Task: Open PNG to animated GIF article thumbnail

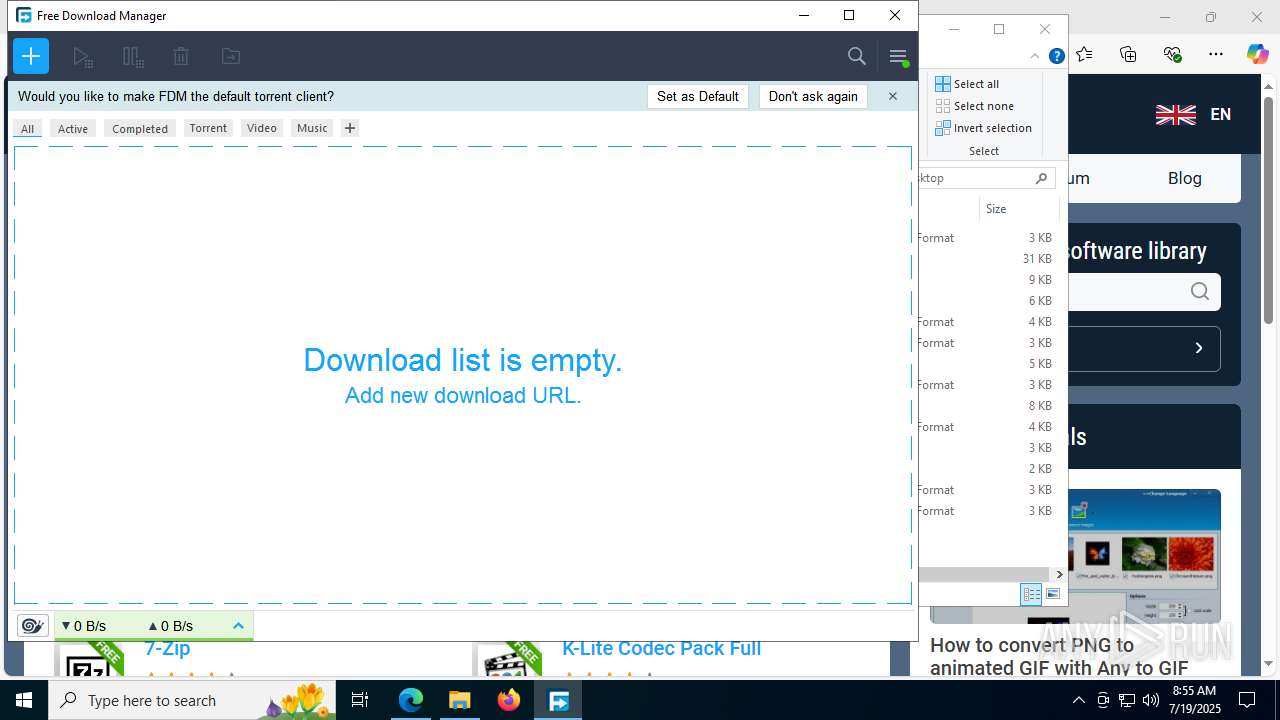Action: pos(1144,556)
